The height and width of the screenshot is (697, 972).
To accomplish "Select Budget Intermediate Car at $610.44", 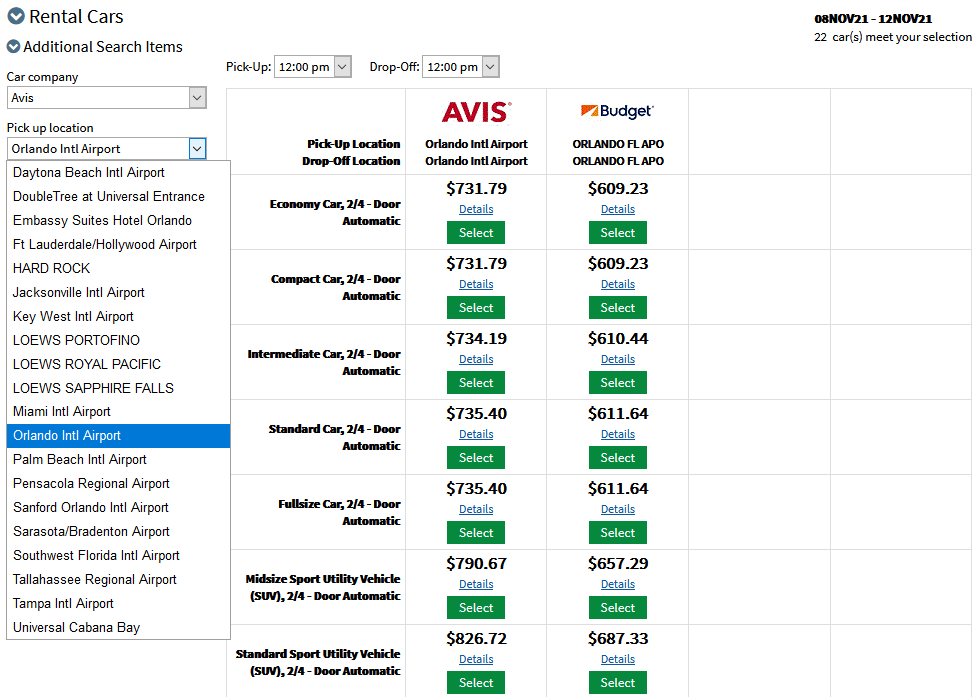I will (617, 383).
